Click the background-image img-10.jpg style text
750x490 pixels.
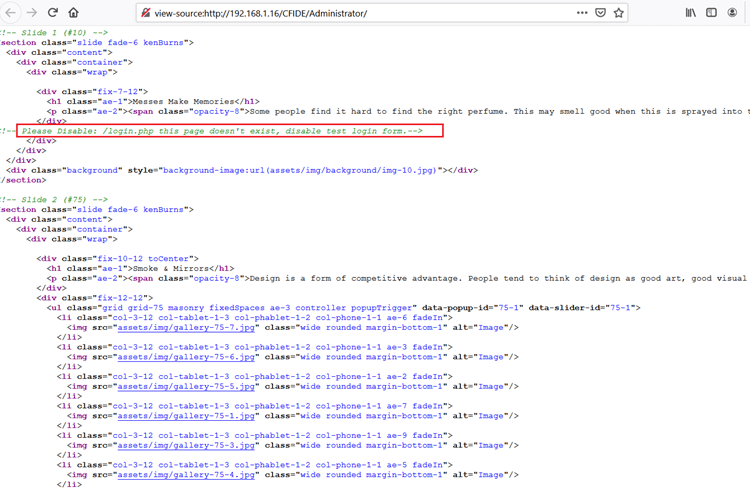(300, 170)
